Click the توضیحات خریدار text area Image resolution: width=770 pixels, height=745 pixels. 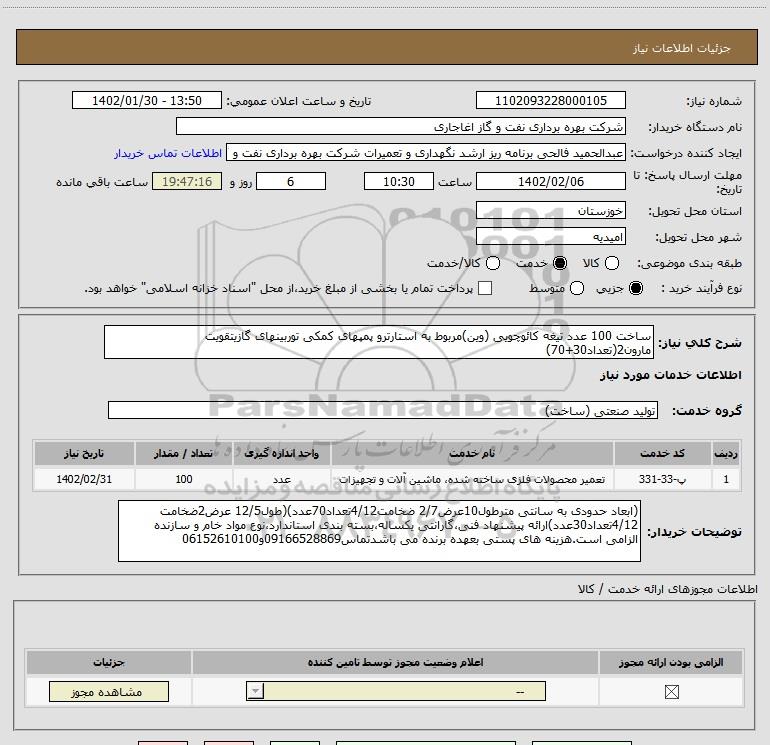tap(379, 531)
